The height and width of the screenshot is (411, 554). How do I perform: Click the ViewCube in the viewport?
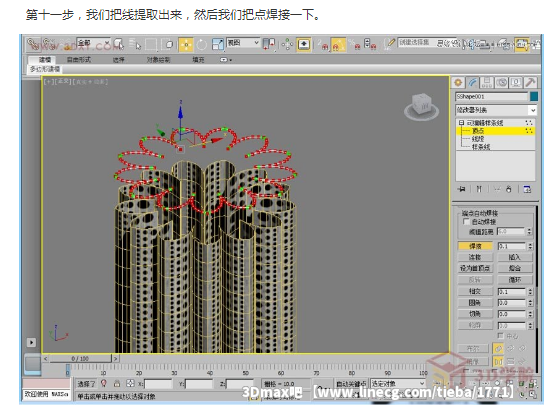422,106
